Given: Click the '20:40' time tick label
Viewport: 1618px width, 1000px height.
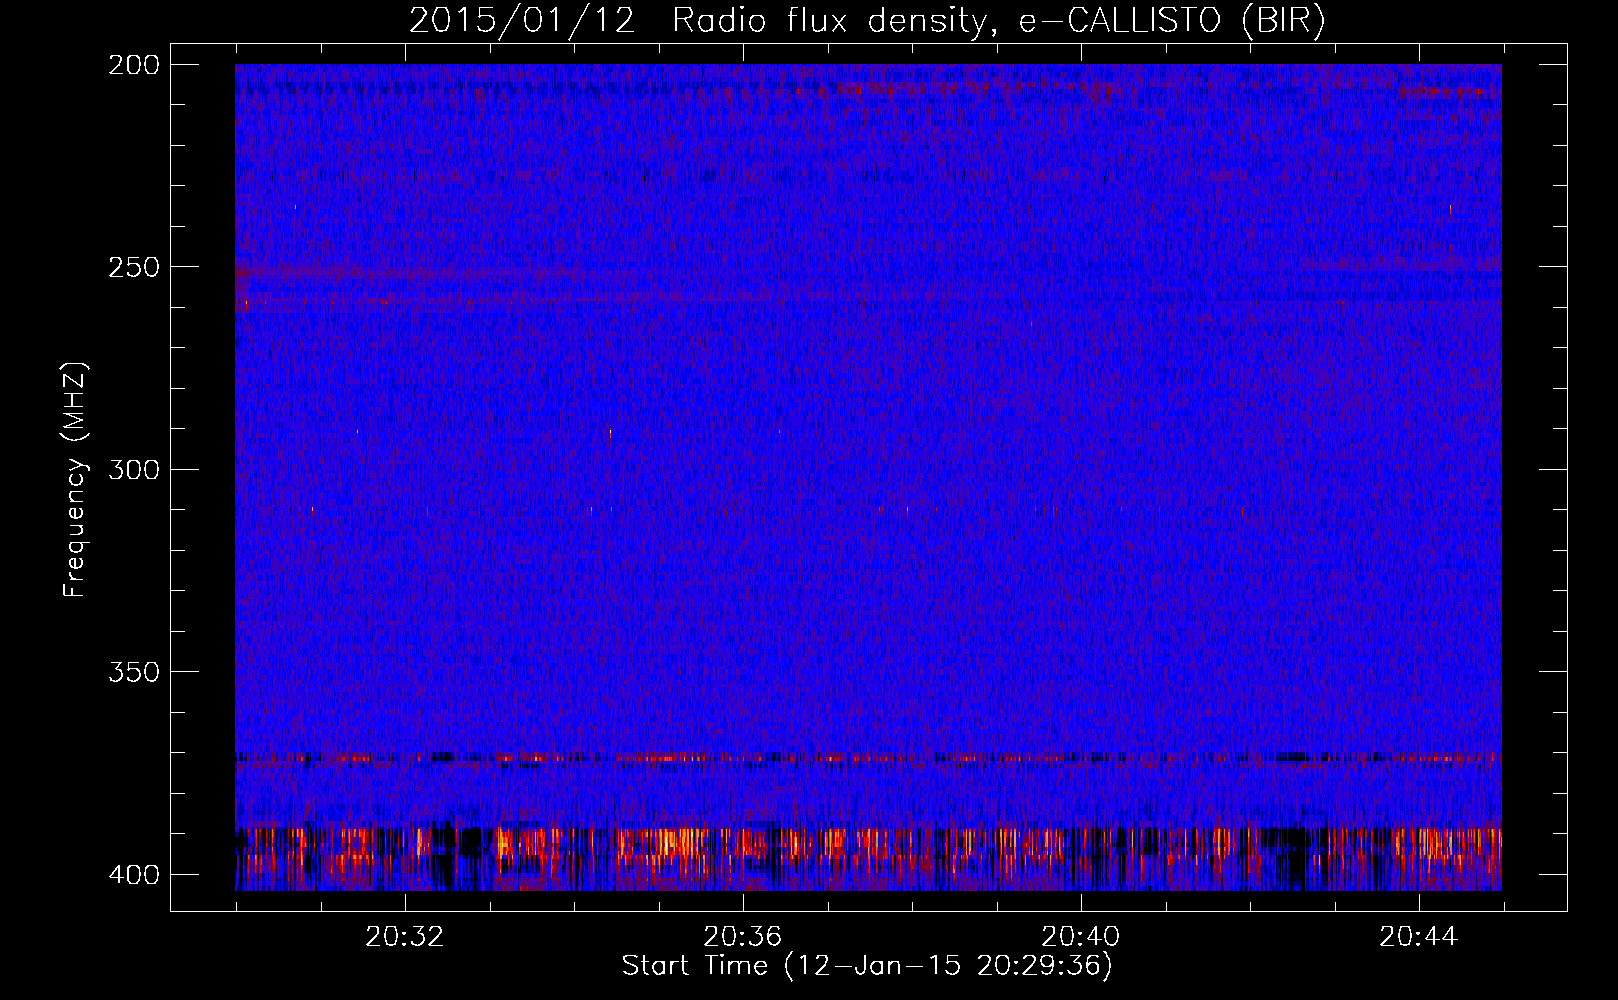Looking at the screenshot, I should coord(1081,937).
